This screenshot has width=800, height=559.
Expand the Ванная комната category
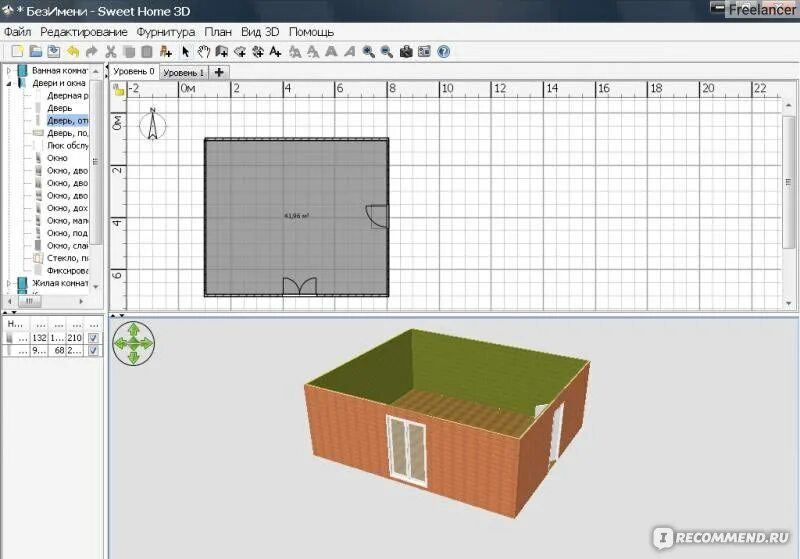[9, 70]
